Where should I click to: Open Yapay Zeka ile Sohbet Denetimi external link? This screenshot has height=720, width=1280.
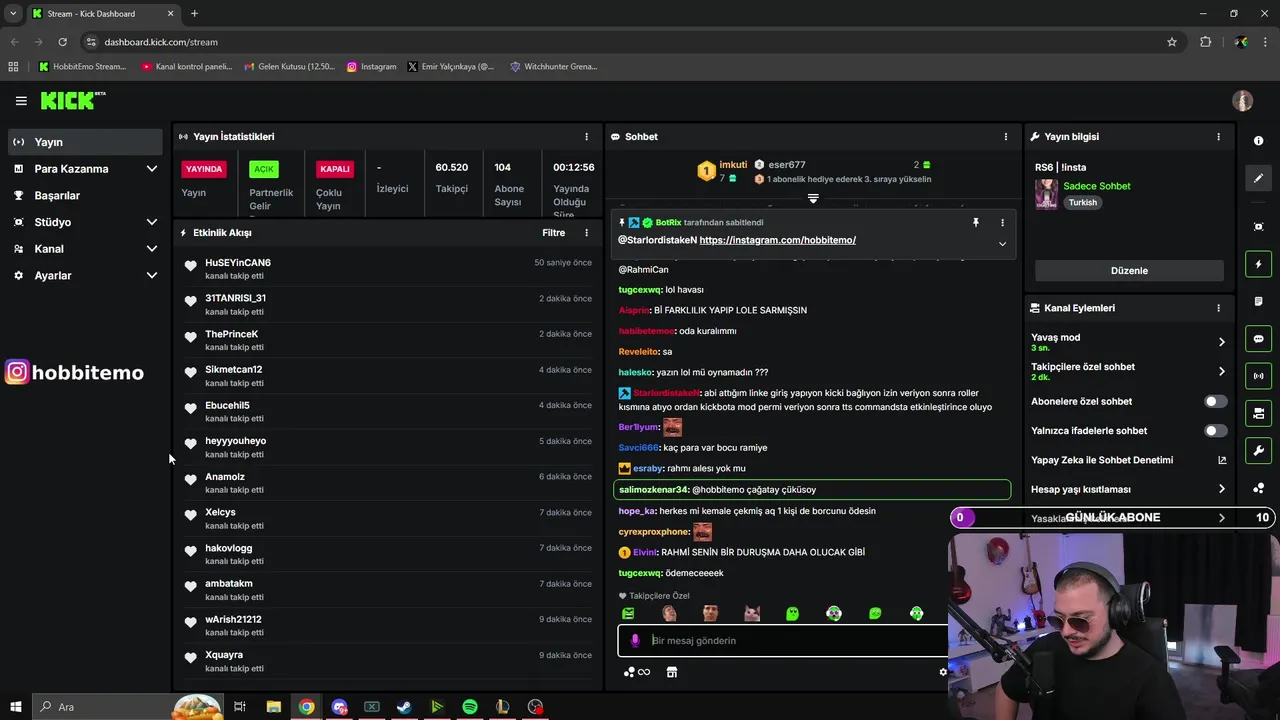[x=1222, y=460]
